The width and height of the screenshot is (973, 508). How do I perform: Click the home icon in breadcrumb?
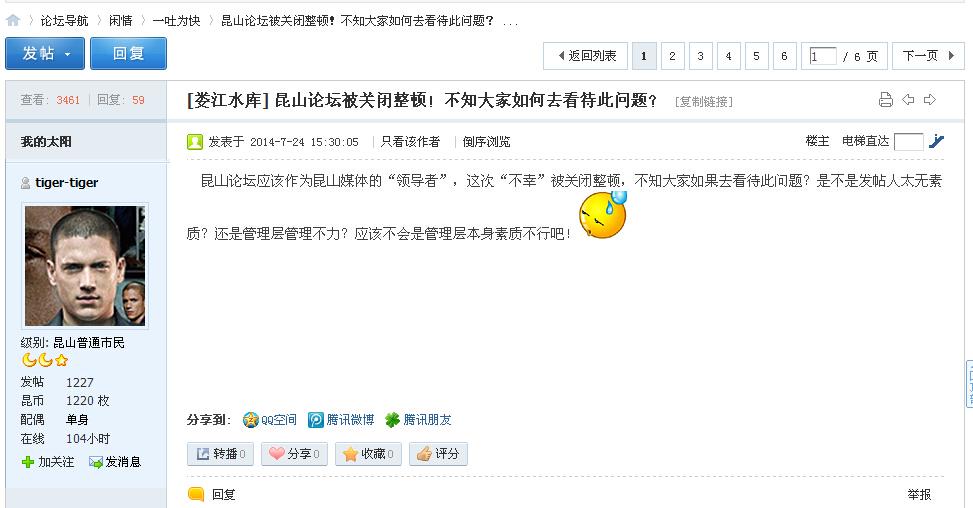tap(12, 20)
